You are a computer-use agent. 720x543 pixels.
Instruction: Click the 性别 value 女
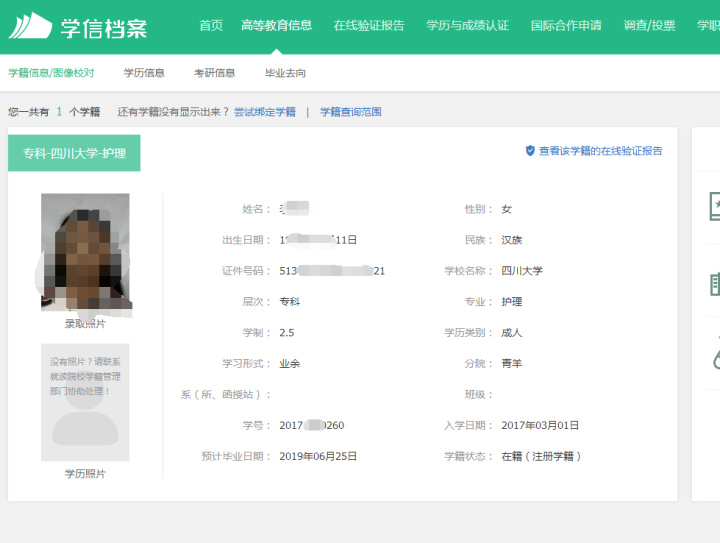pyautogui.click(x=506, y=209)
